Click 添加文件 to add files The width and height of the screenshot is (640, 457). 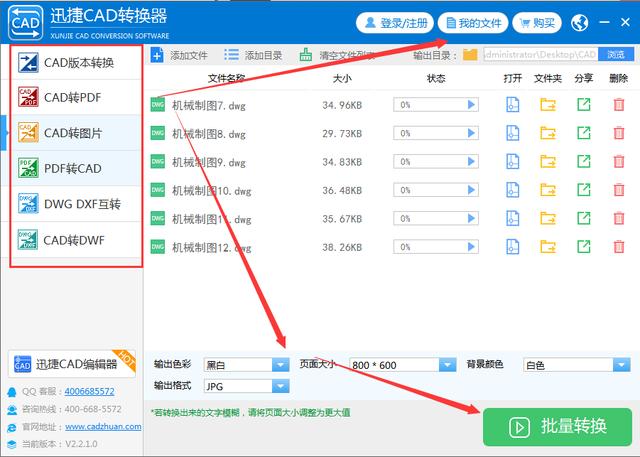point(179,55)
